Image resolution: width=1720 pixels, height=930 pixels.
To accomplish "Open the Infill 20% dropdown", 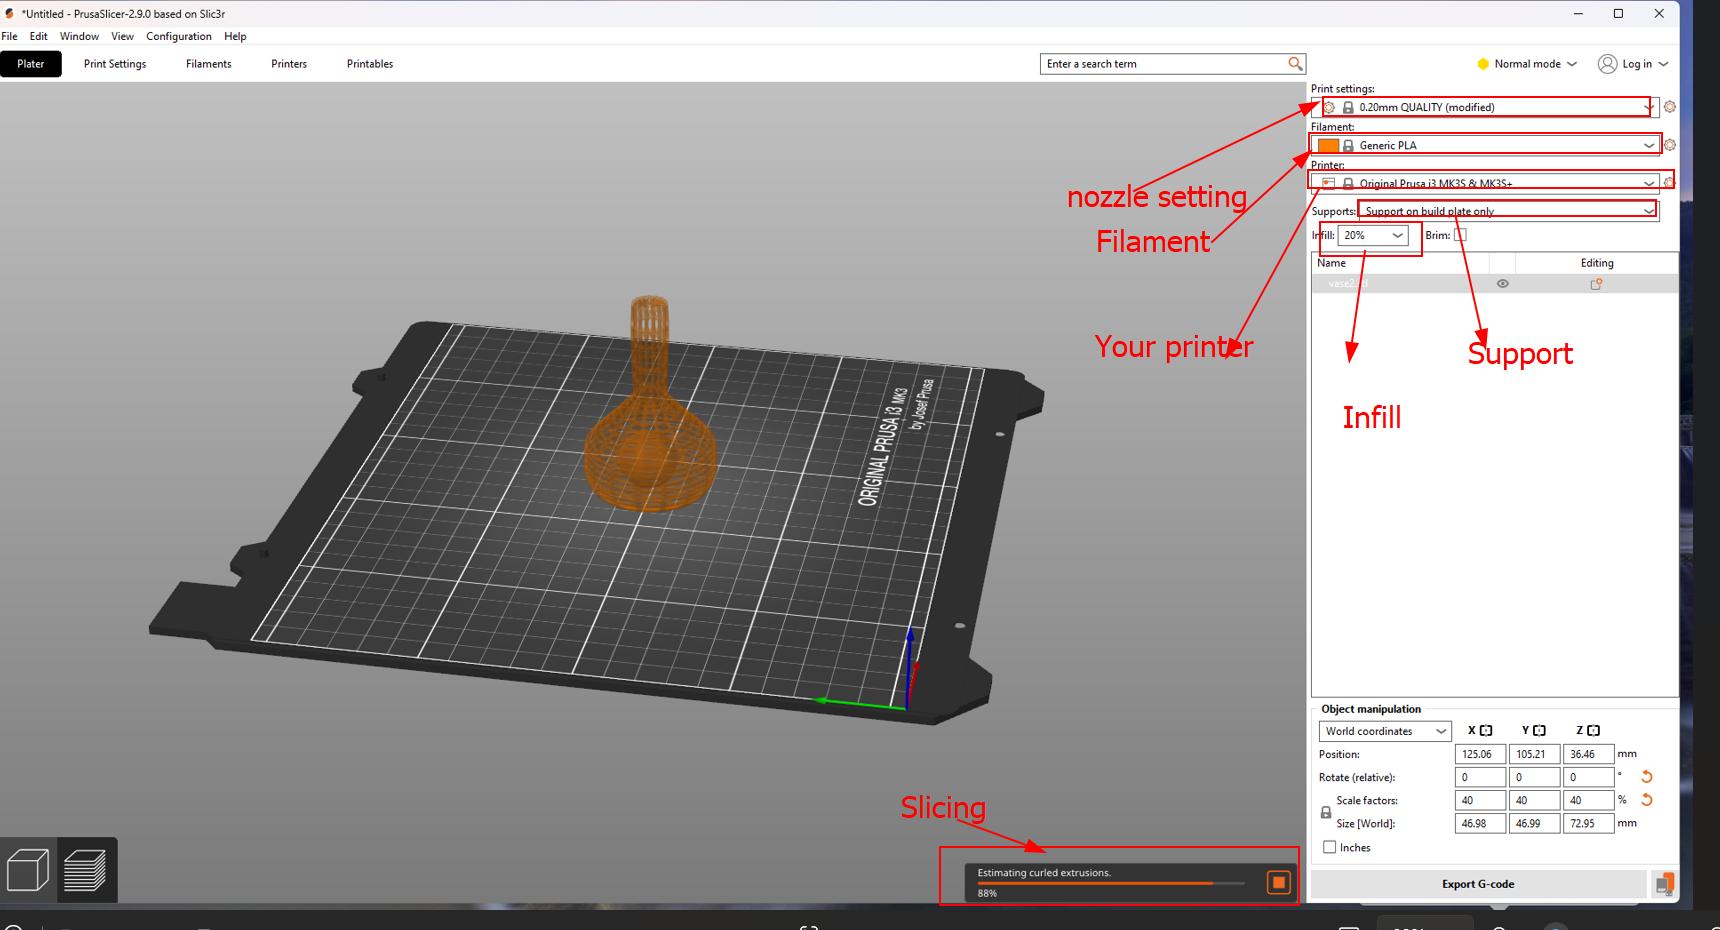I will 1374,235.
